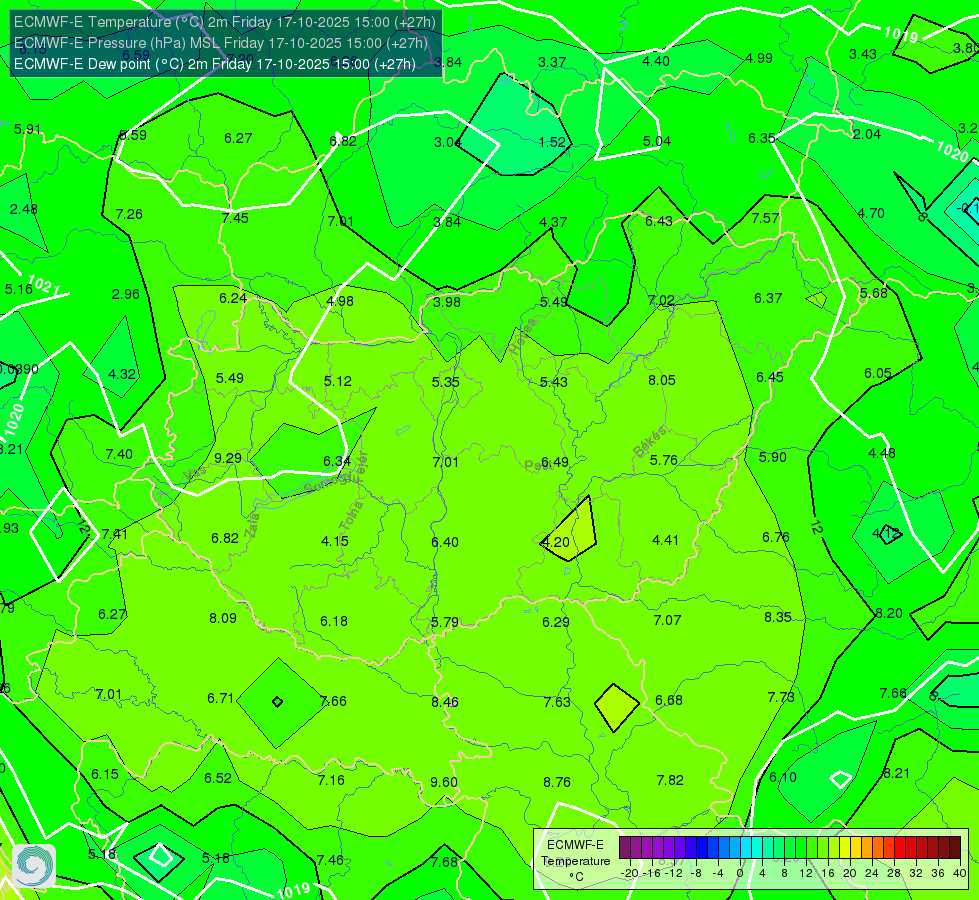Click the 7.63 dew point value

coord(557,702)
